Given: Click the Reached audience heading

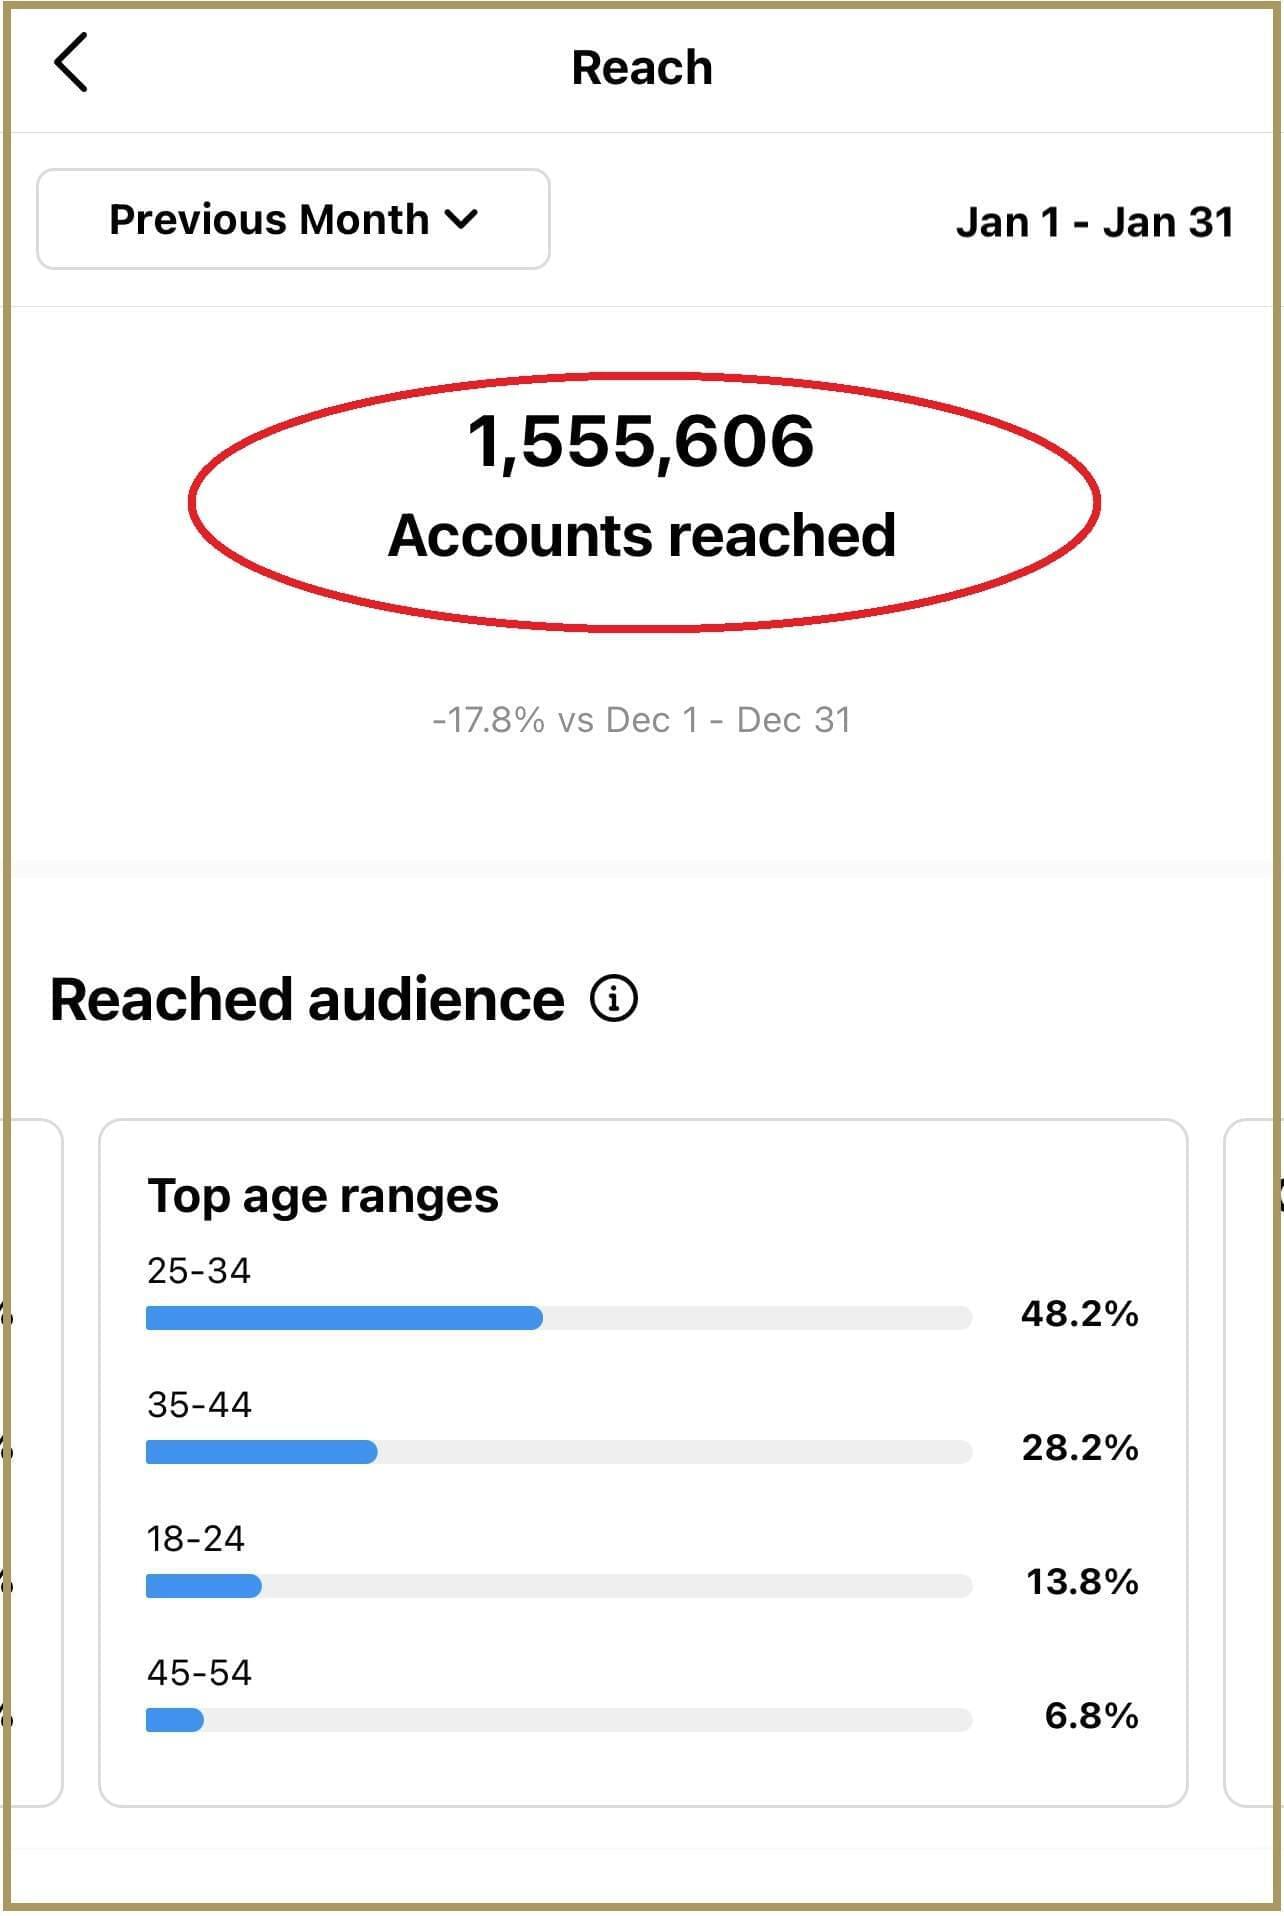Looking at the screenshot, I should coord(307,999).
